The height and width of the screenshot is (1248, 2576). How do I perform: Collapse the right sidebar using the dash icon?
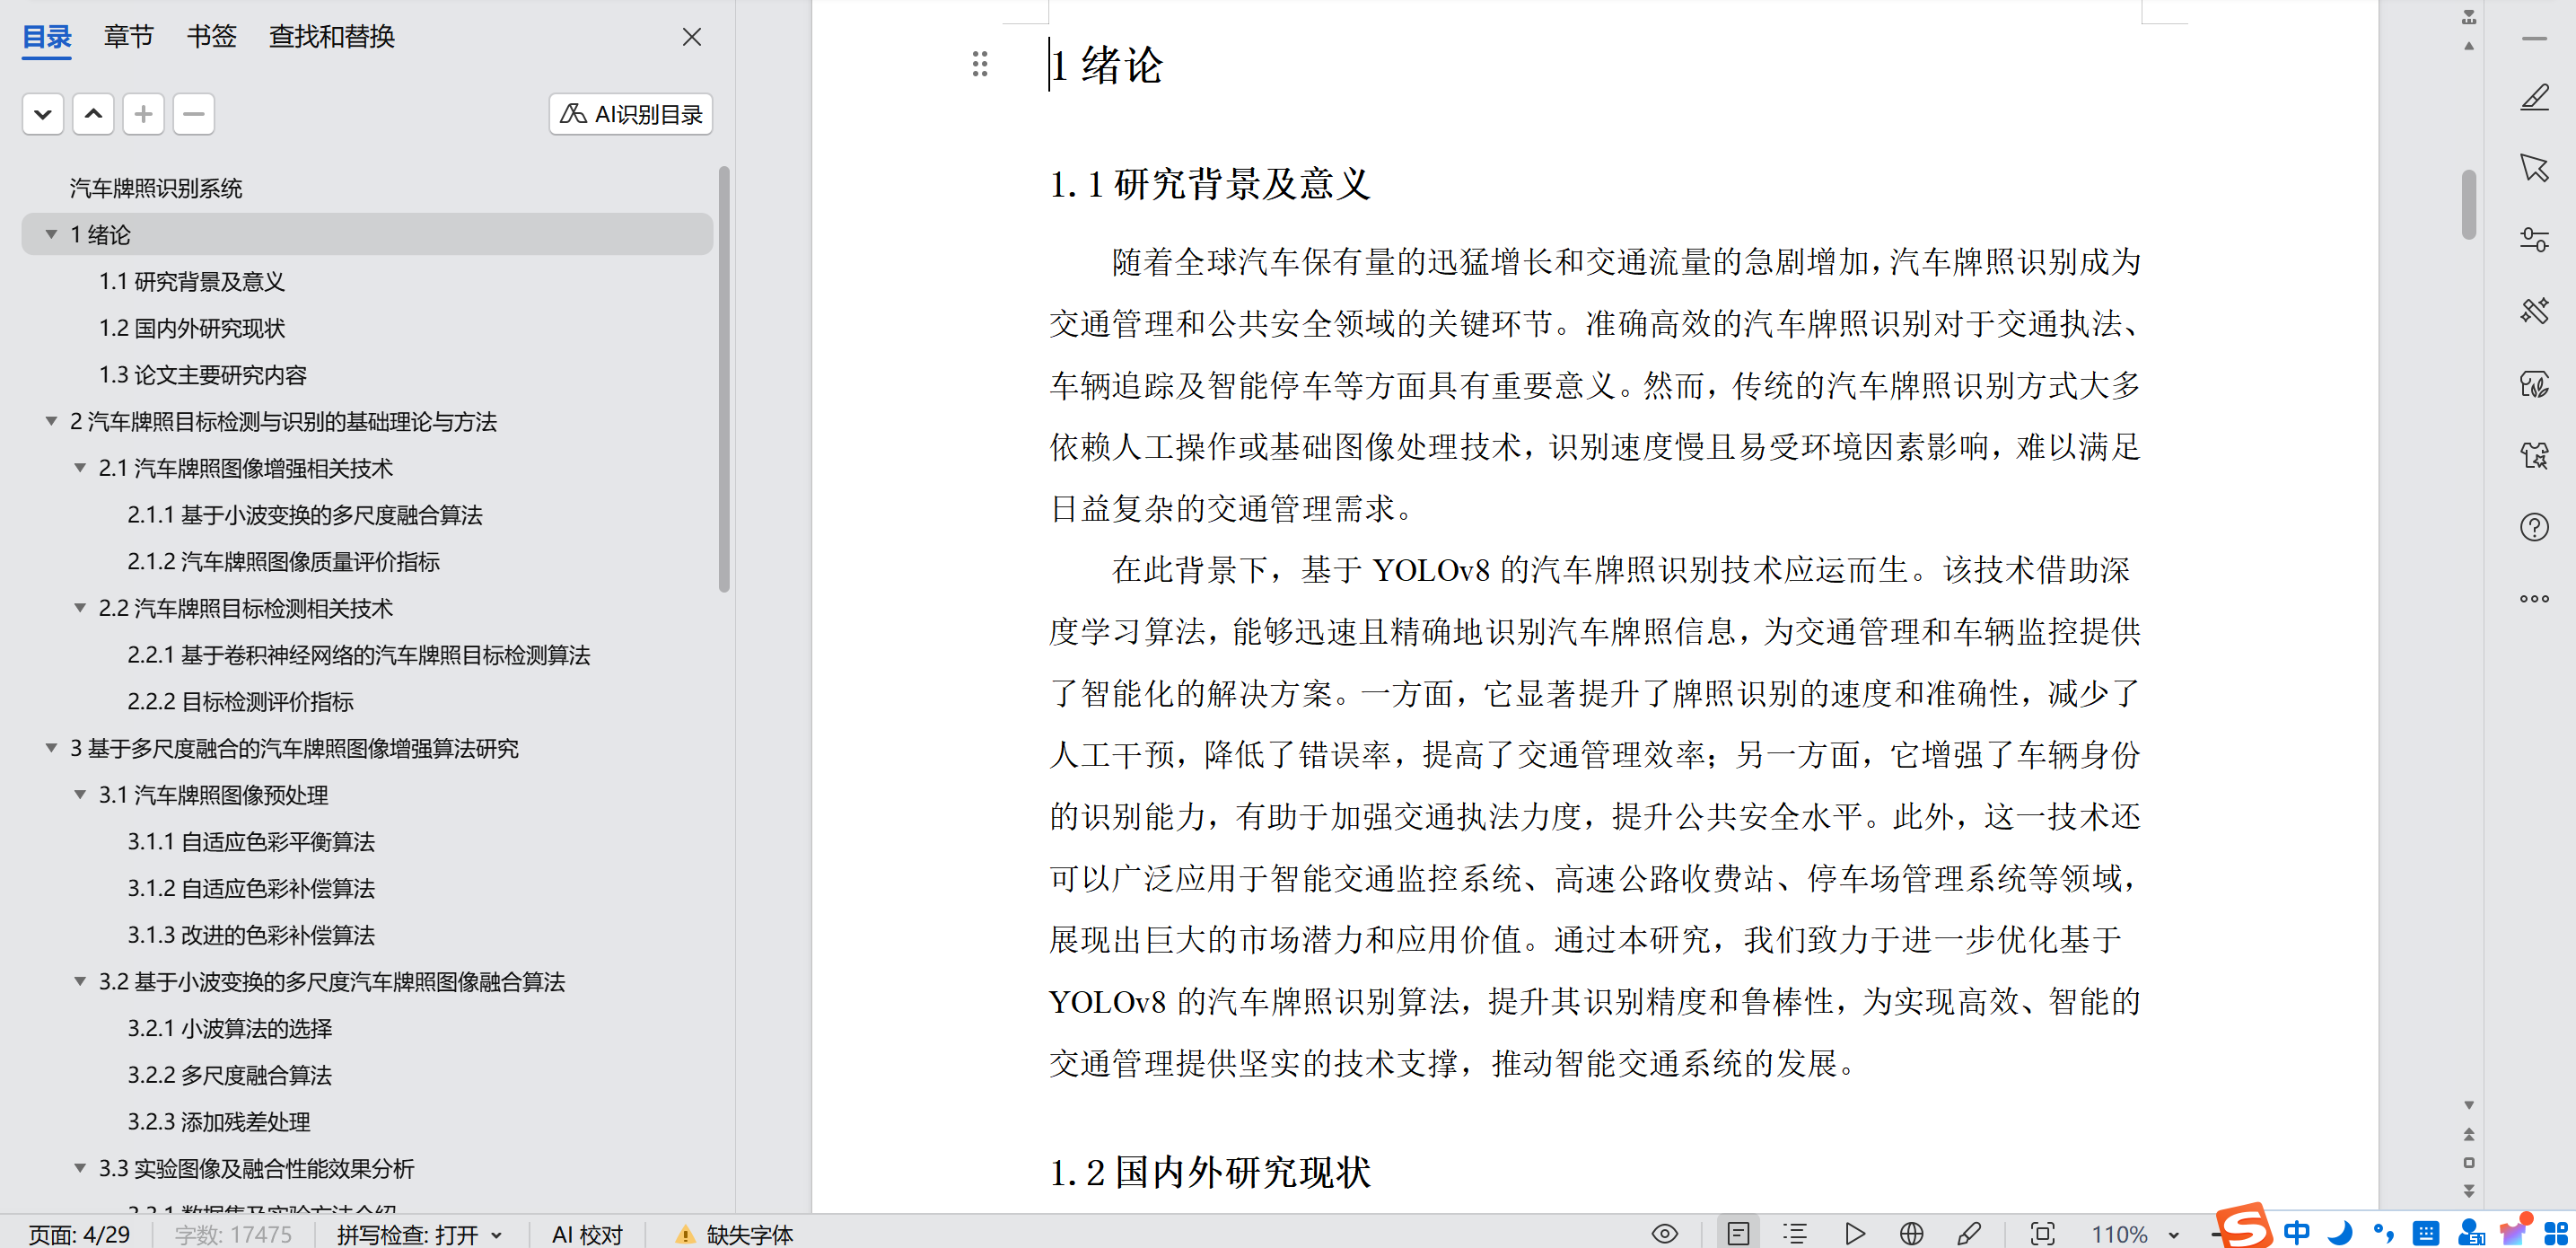(x=2534, y=39)
